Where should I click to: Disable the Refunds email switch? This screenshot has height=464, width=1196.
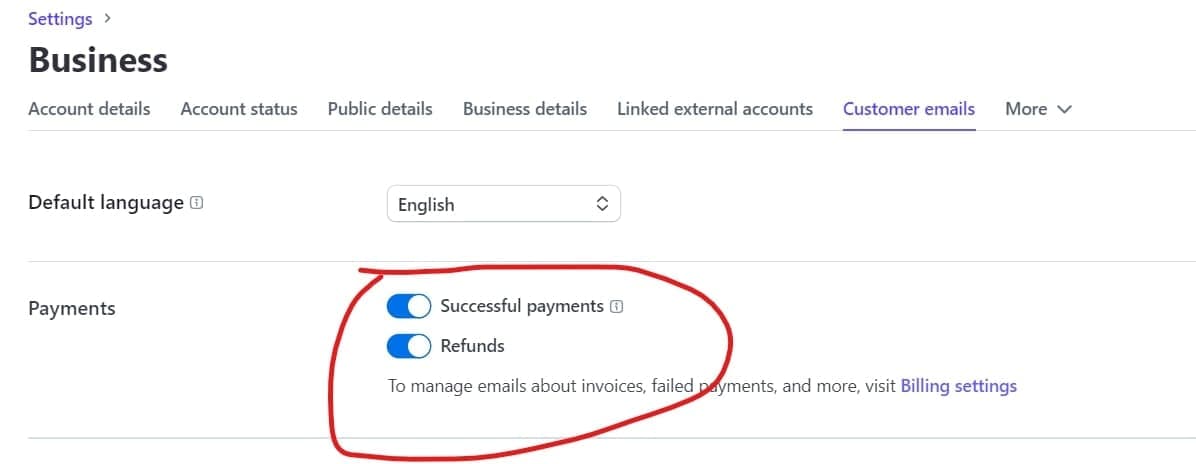408,346
